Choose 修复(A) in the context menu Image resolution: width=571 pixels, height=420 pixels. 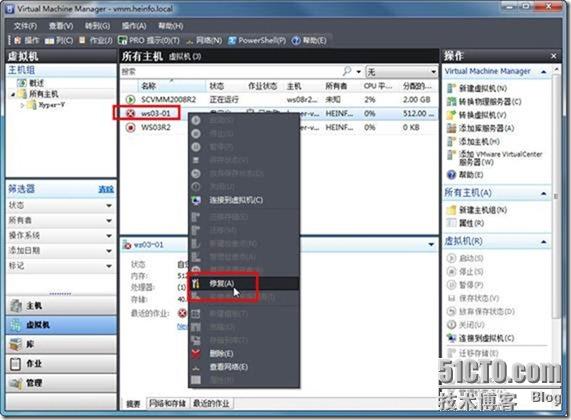(x=244, y=283)
